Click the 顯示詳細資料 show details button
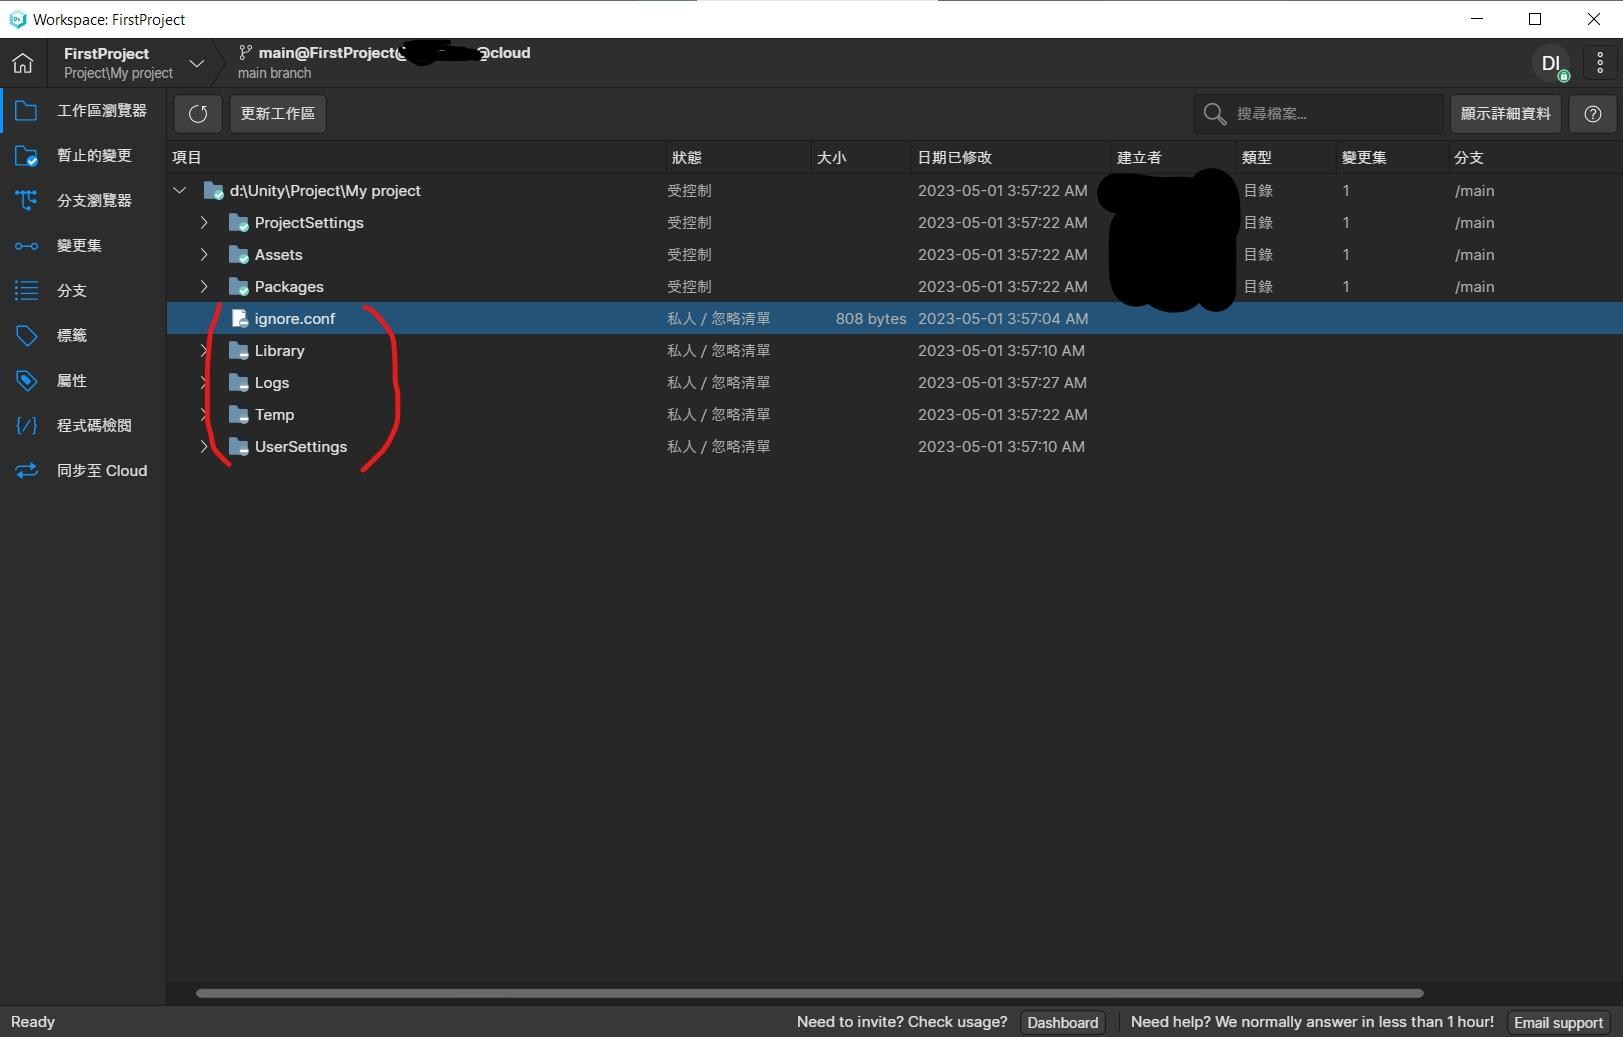 pos(1505,113)
